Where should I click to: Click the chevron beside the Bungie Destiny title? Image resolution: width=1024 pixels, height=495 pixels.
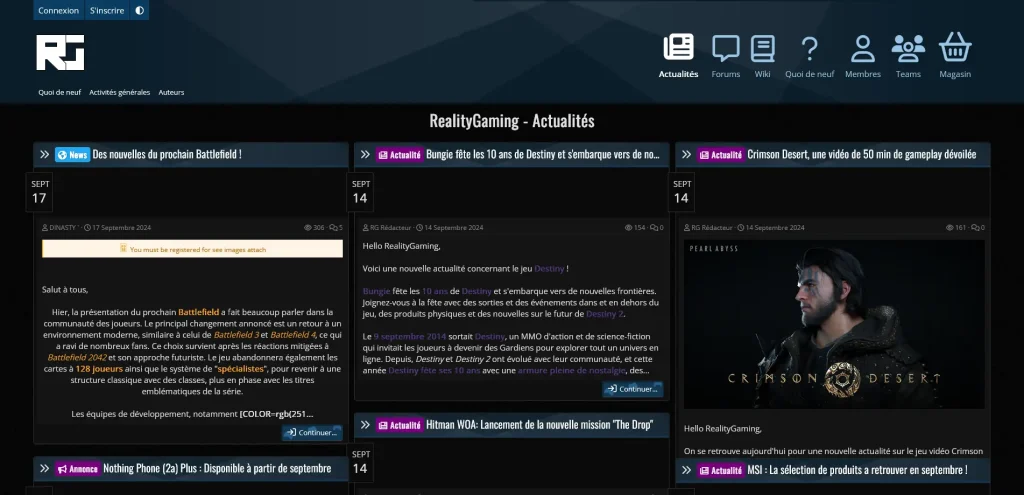pos(365,155)
